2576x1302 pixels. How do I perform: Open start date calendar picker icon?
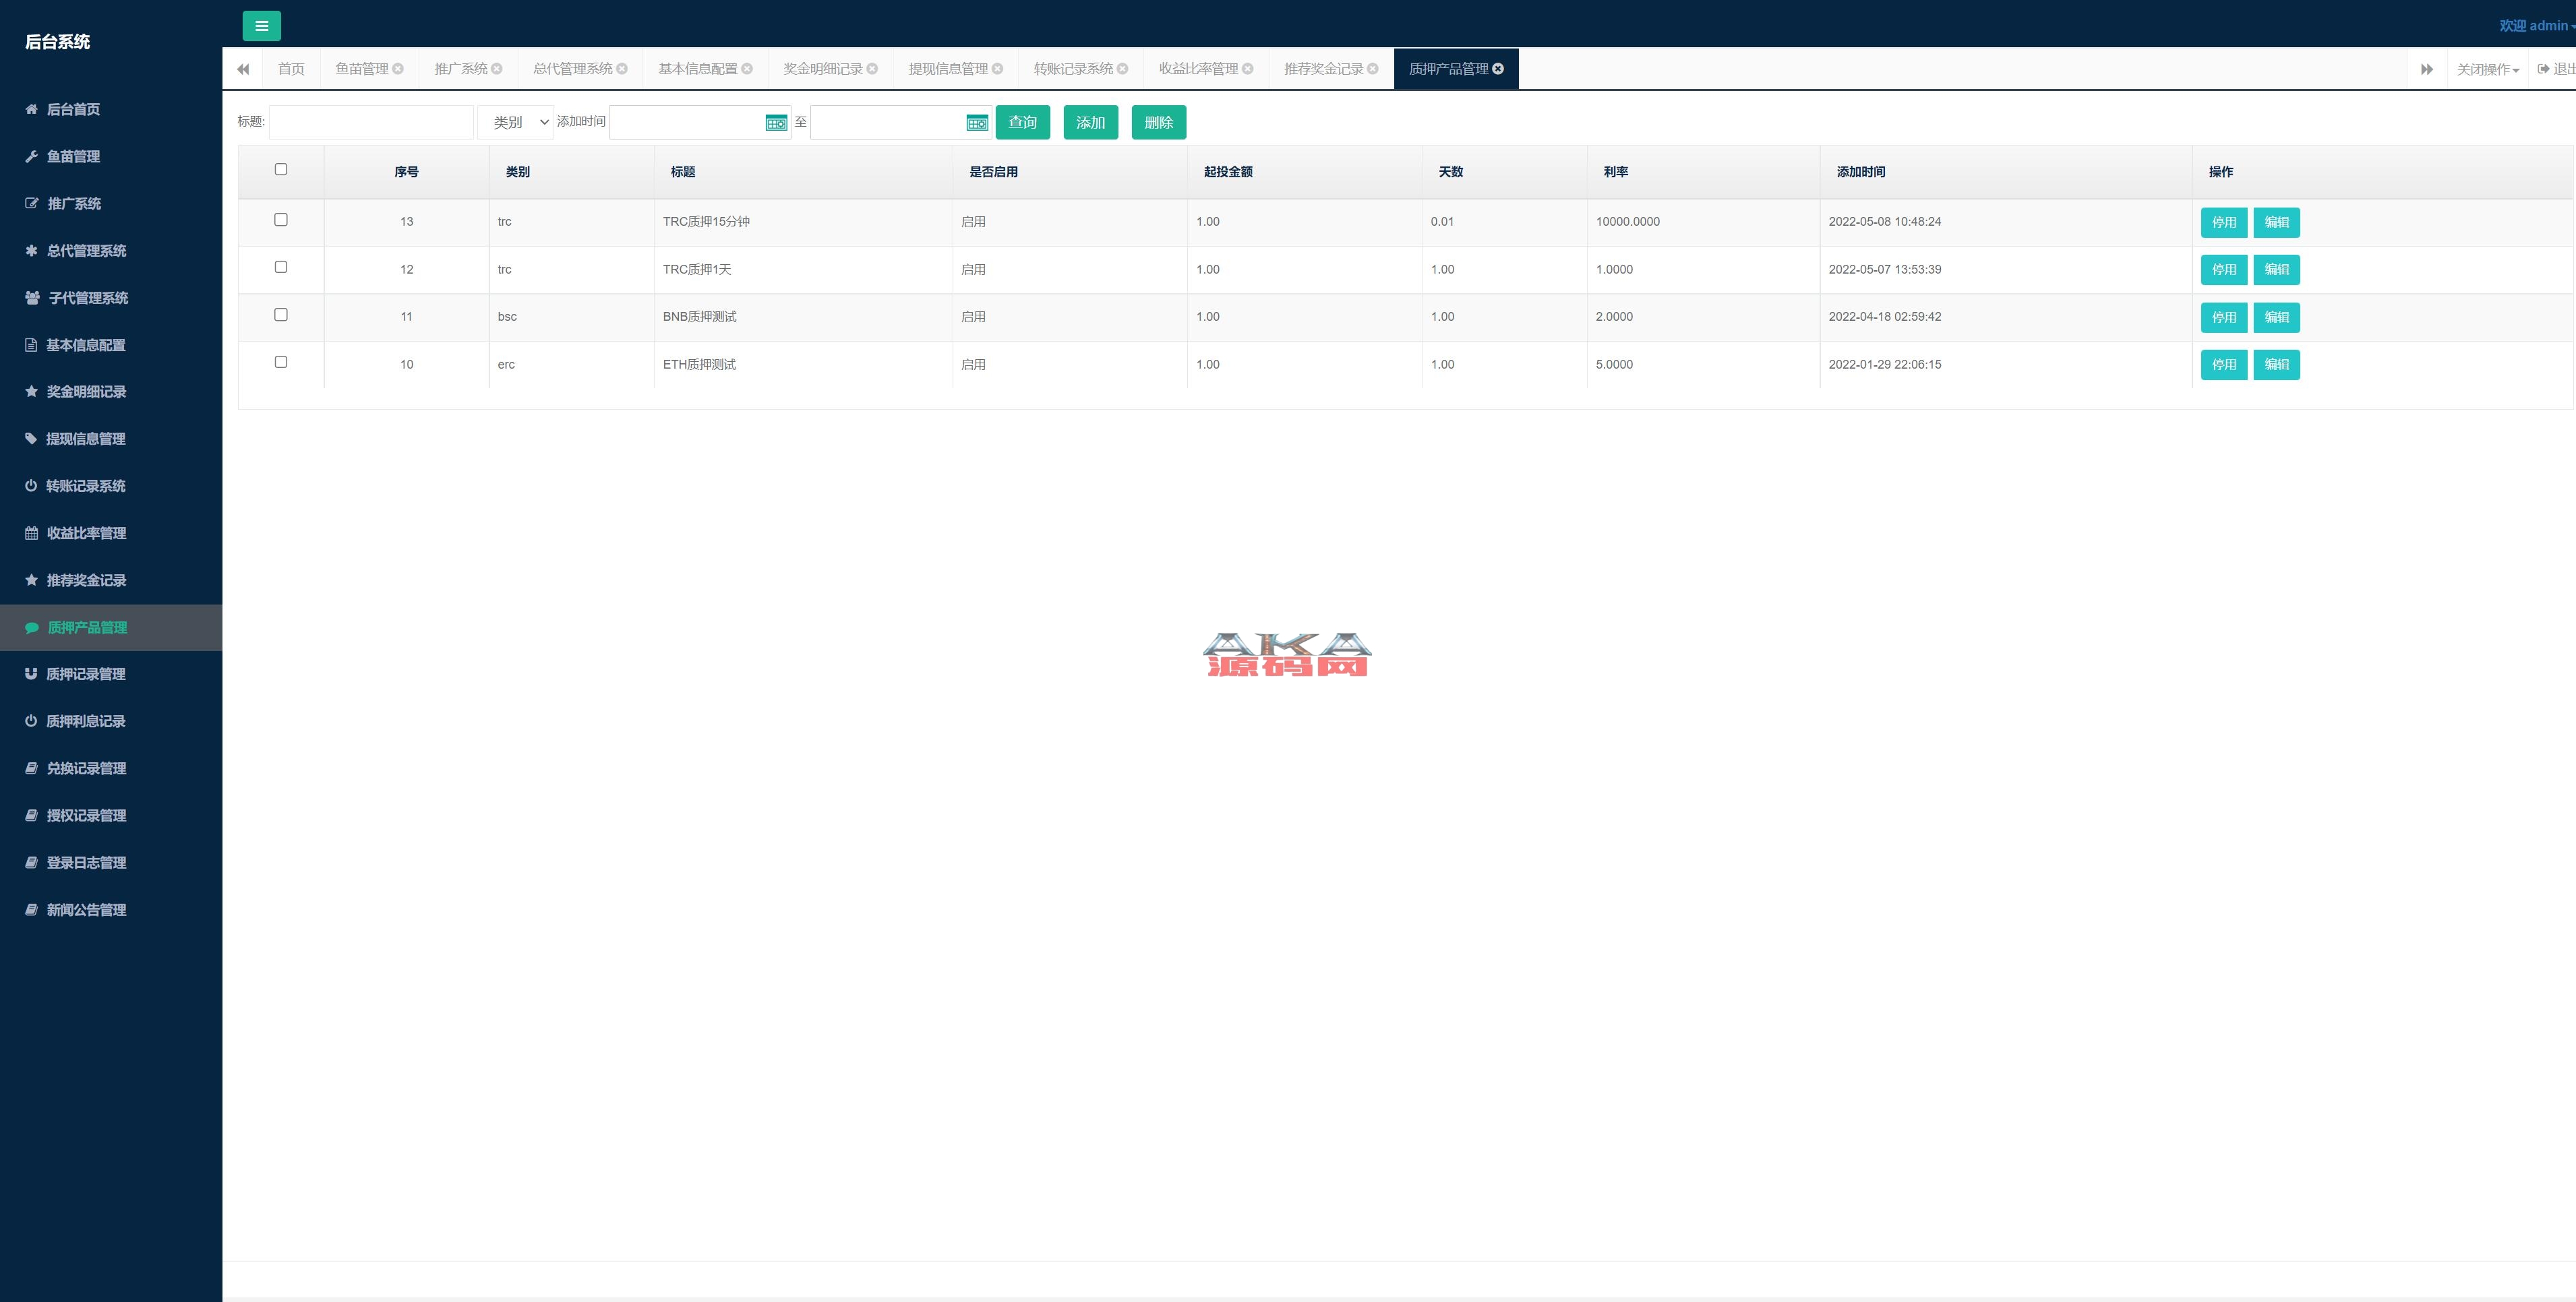(x=776, y=123)
